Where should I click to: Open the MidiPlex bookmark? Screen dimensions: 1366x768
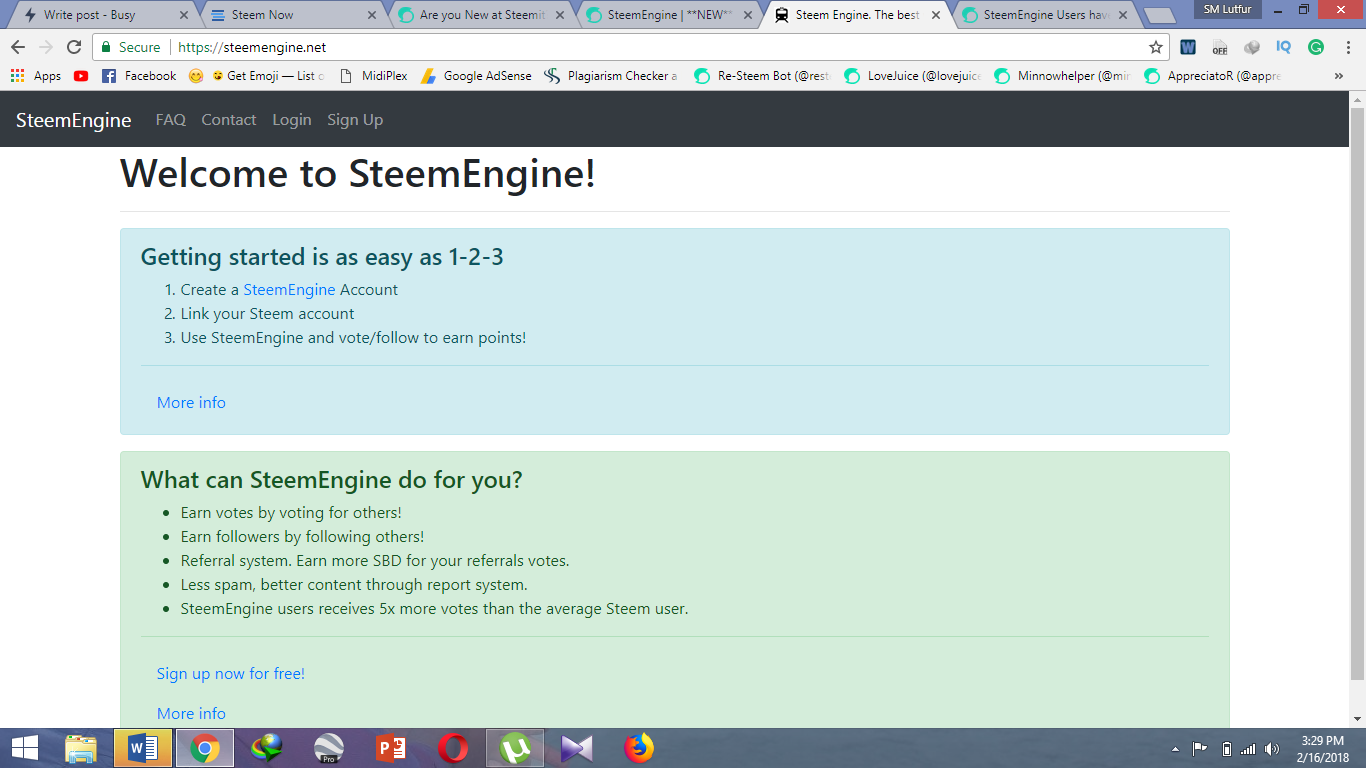tap(373, 76)
